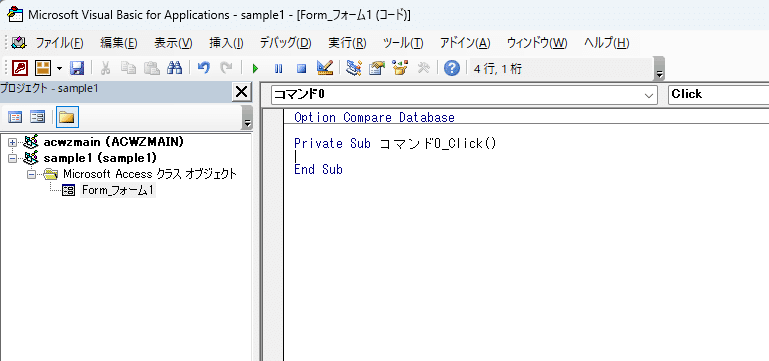The image size is (769, 361).
Task: Click the View Code icon in the project pane
Action: 16,117
